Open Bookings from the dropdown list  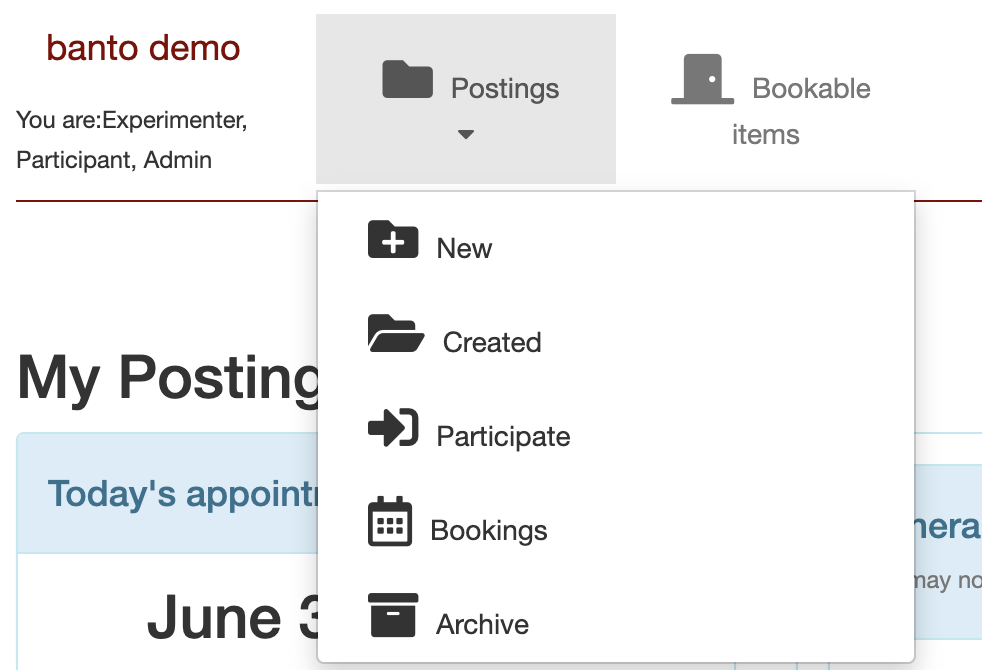(489, 530)
